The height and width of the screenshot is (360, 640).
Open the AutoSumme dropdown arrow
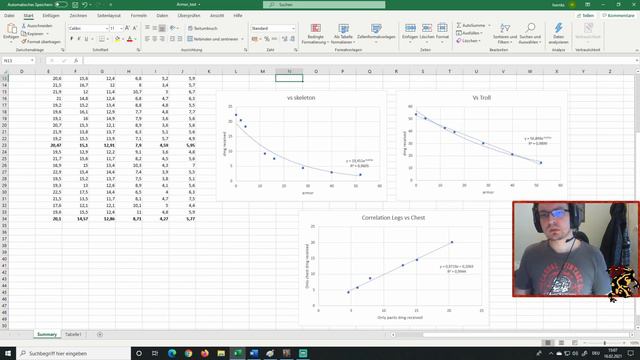click(489, 25)
